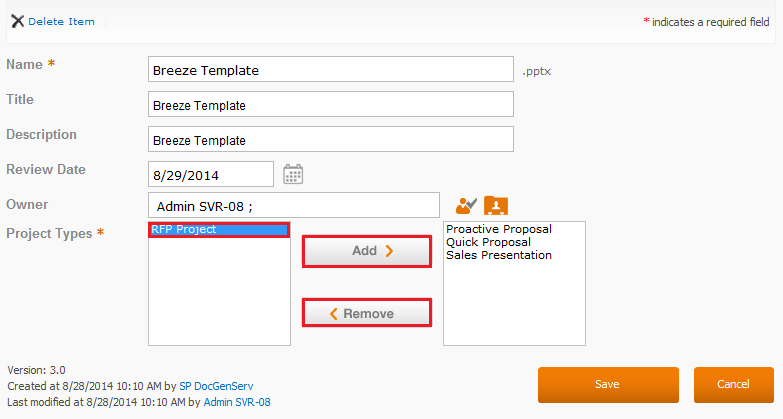This screenshot has height=419, width=783.
Task: Select RFP Project in the list
Action: pyautogui.click(x=219, y=229)
